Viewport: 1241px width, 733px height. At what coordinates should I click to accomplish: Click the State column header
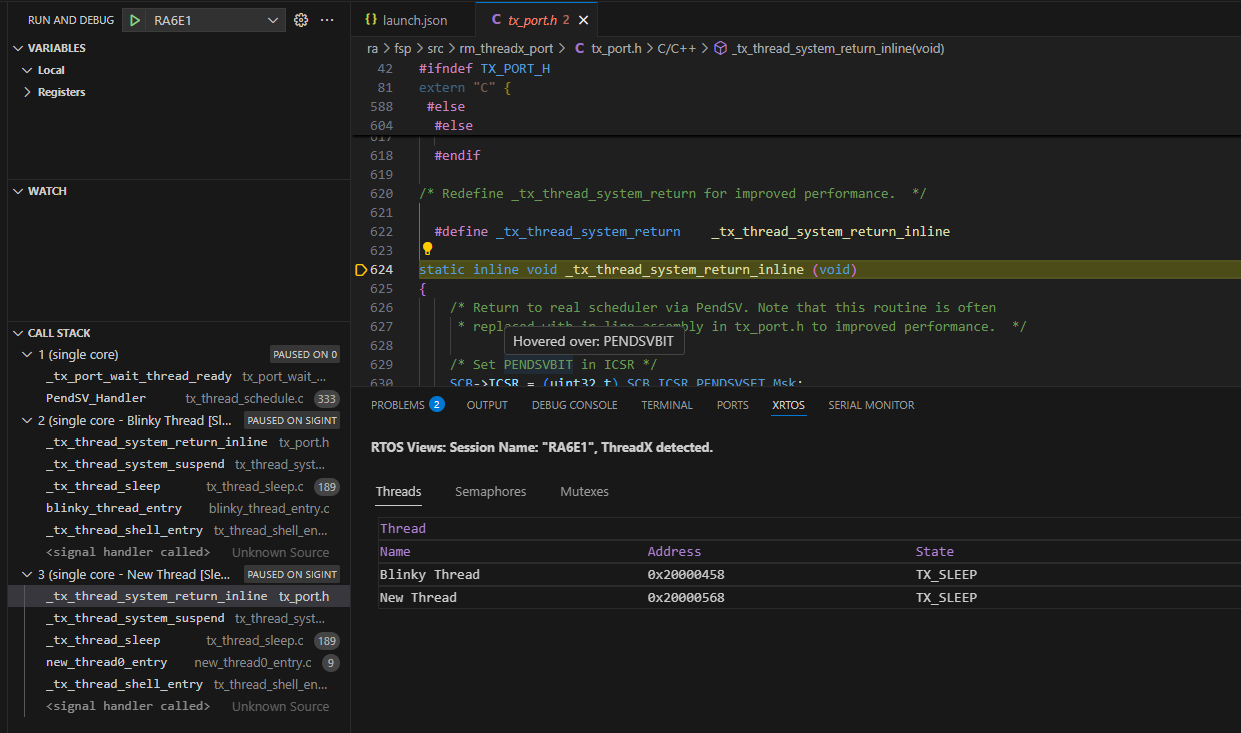(x=935, y=551)
